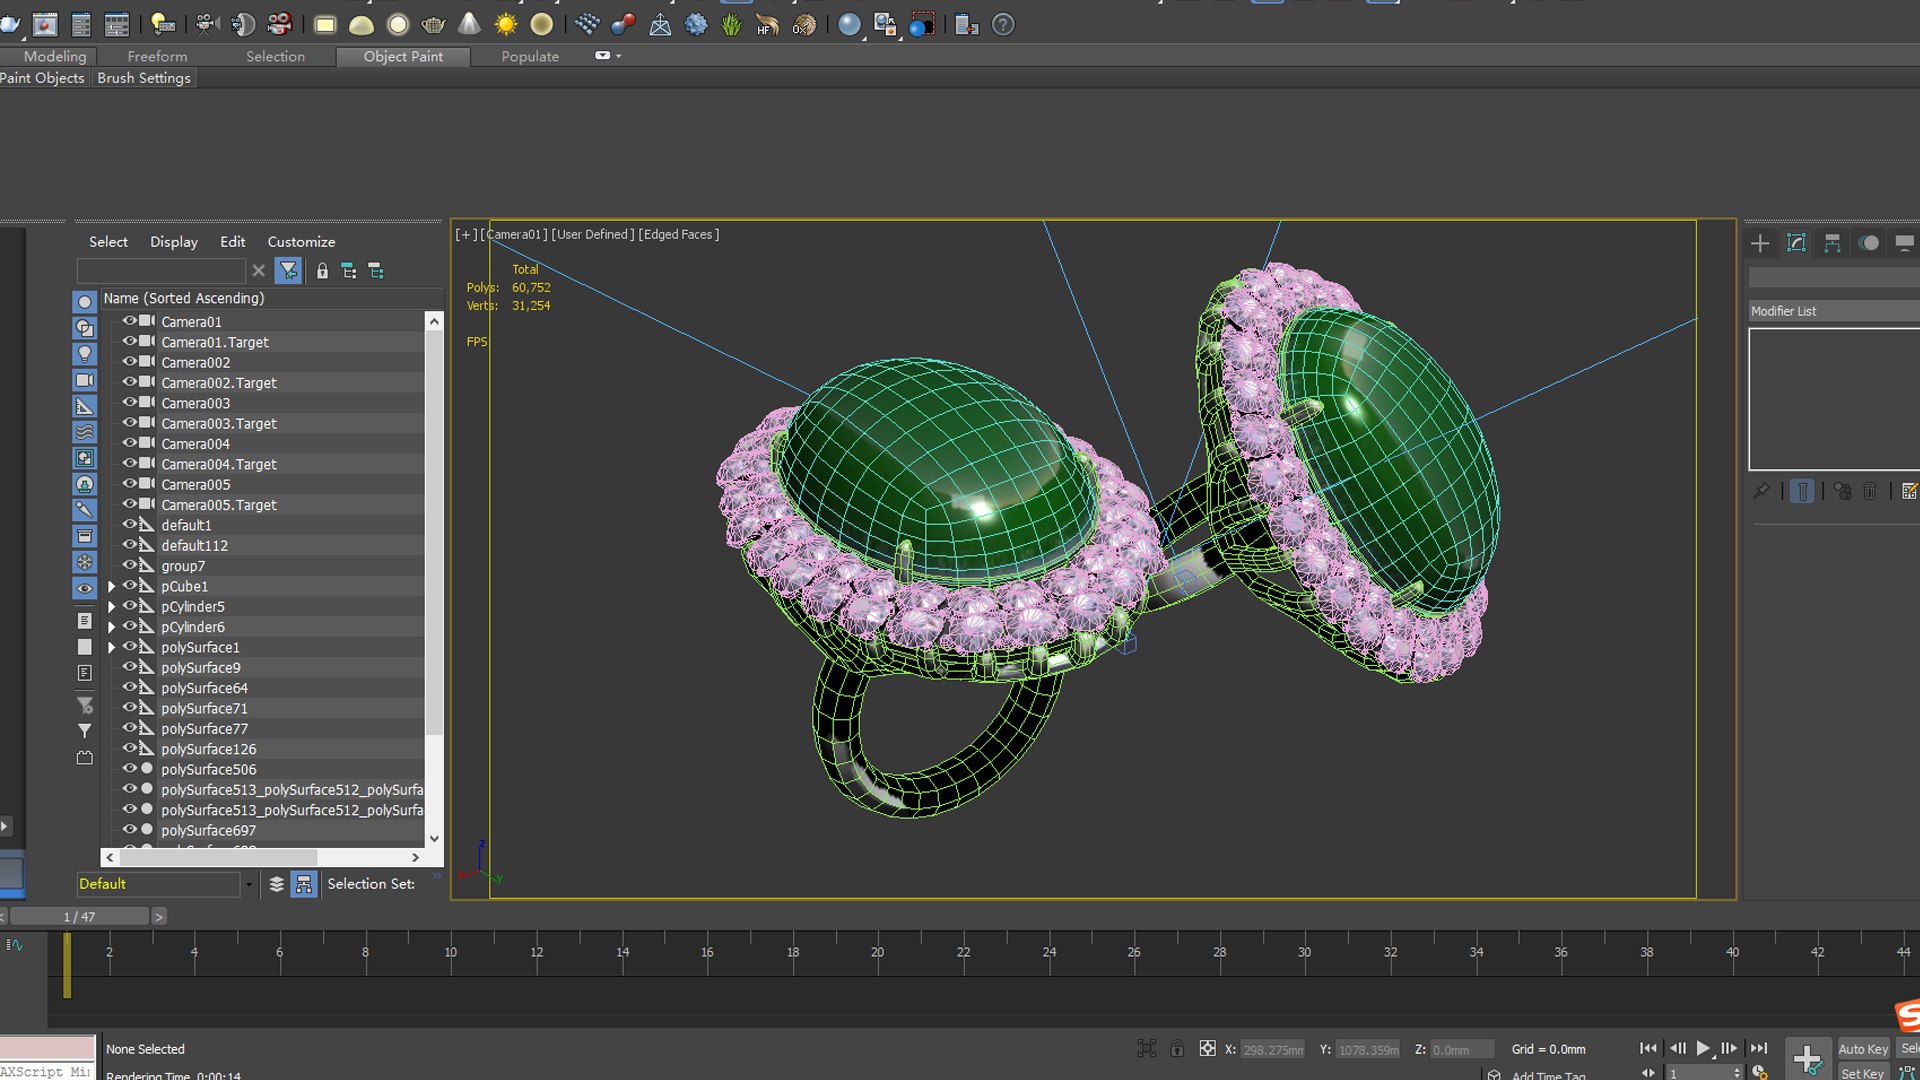Switch to the Modeling ribbon tab
The image size is (1920, 1080).
(x=55, y=57)
